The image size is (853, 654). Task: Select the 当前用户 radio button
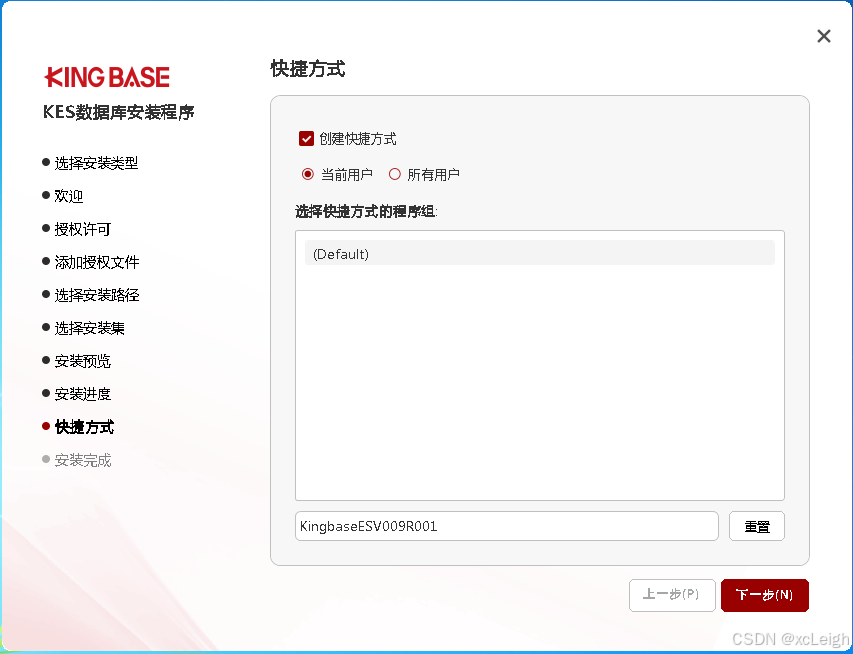308,173
